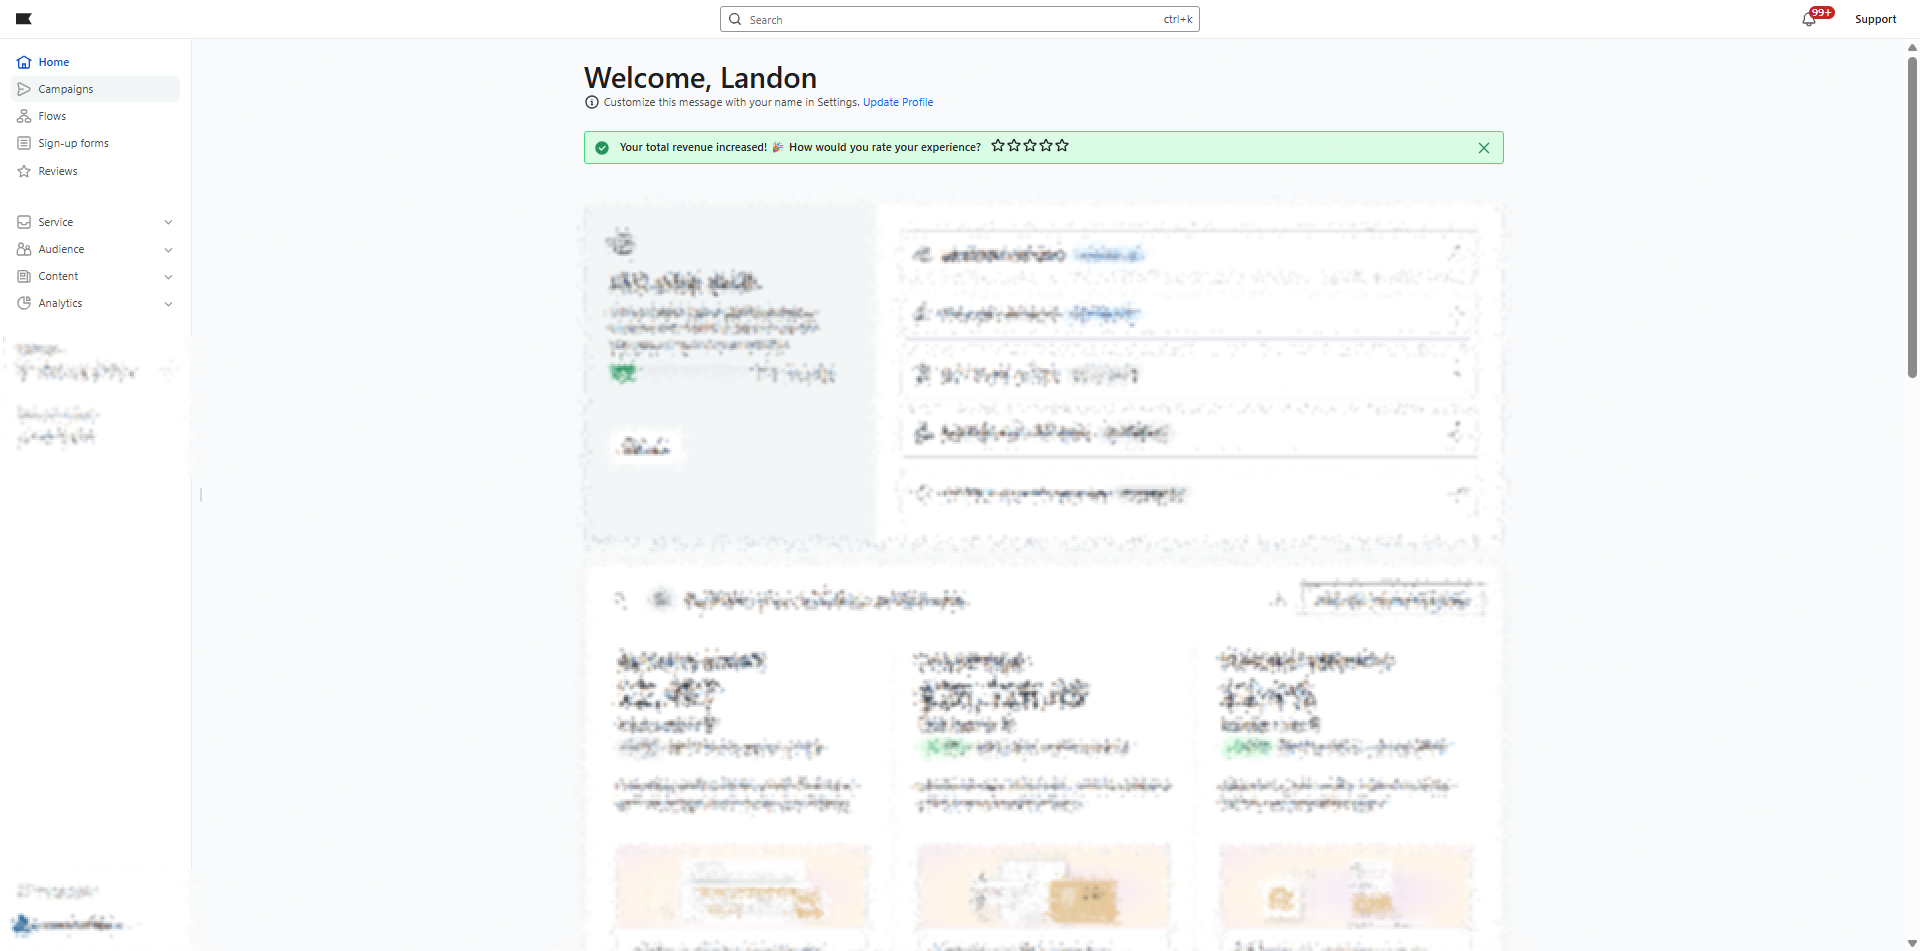The width and height of the screenshot is (1920, 951).
Task: Rate experience with the first star
Action: tap(998, 146)
